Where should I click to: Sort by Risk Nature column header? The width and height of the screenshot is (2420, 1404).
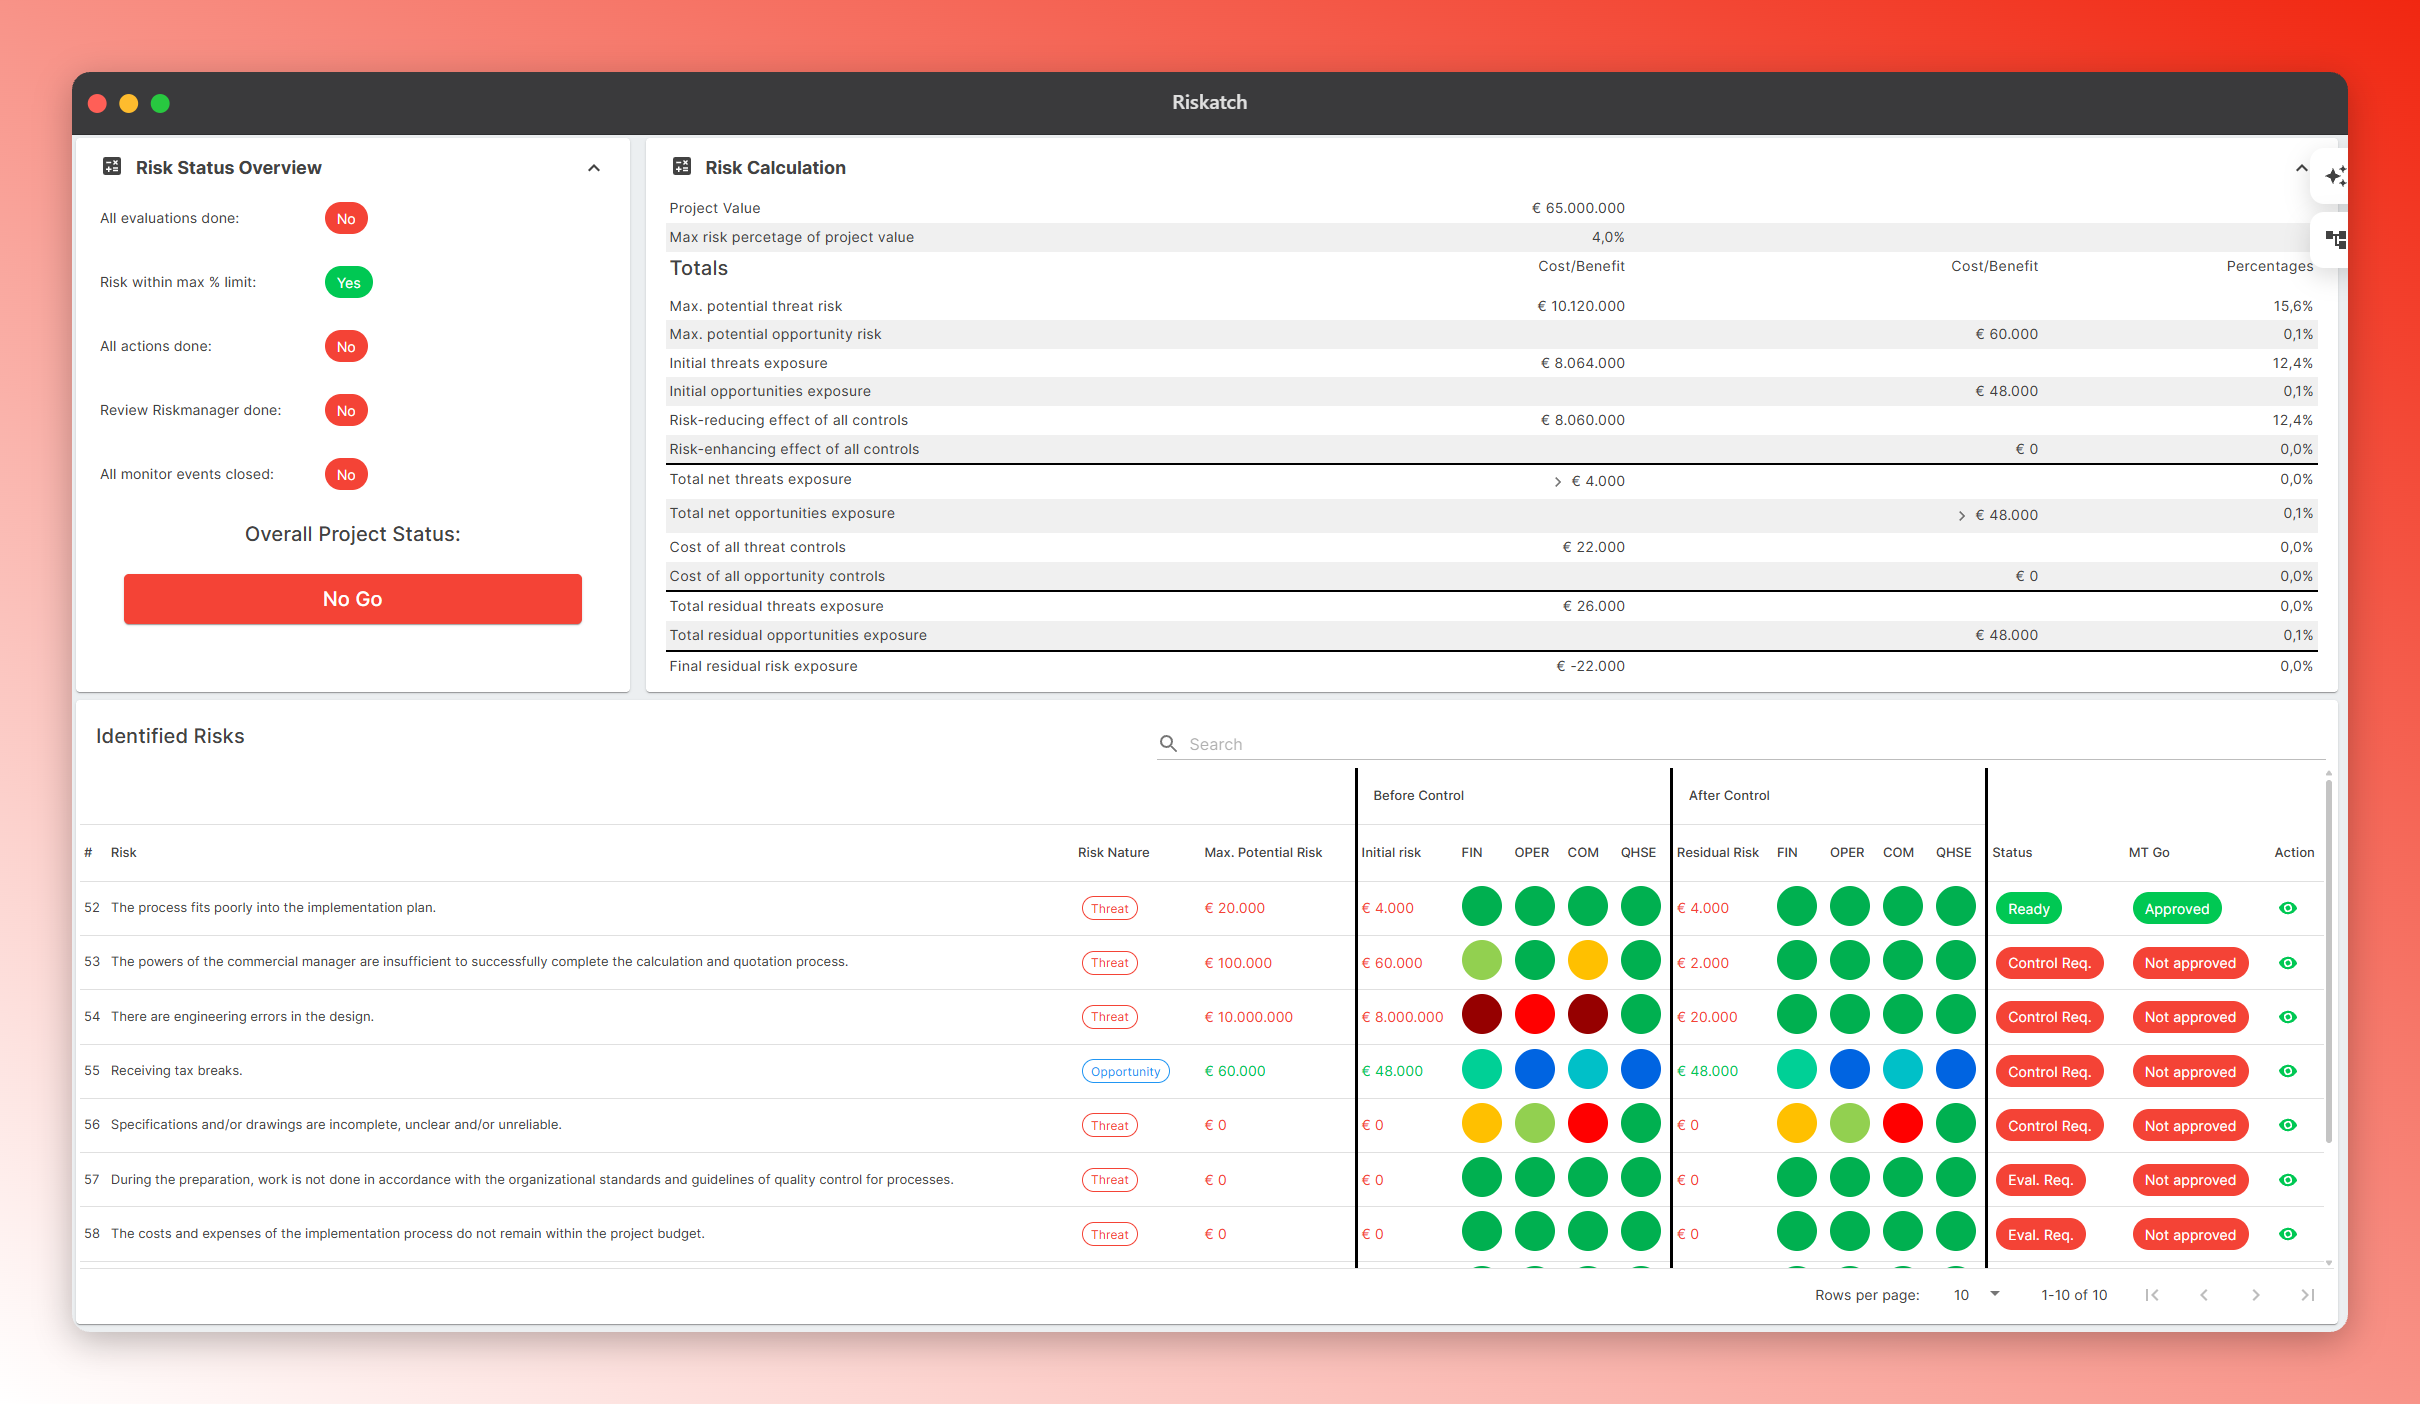1113,852
